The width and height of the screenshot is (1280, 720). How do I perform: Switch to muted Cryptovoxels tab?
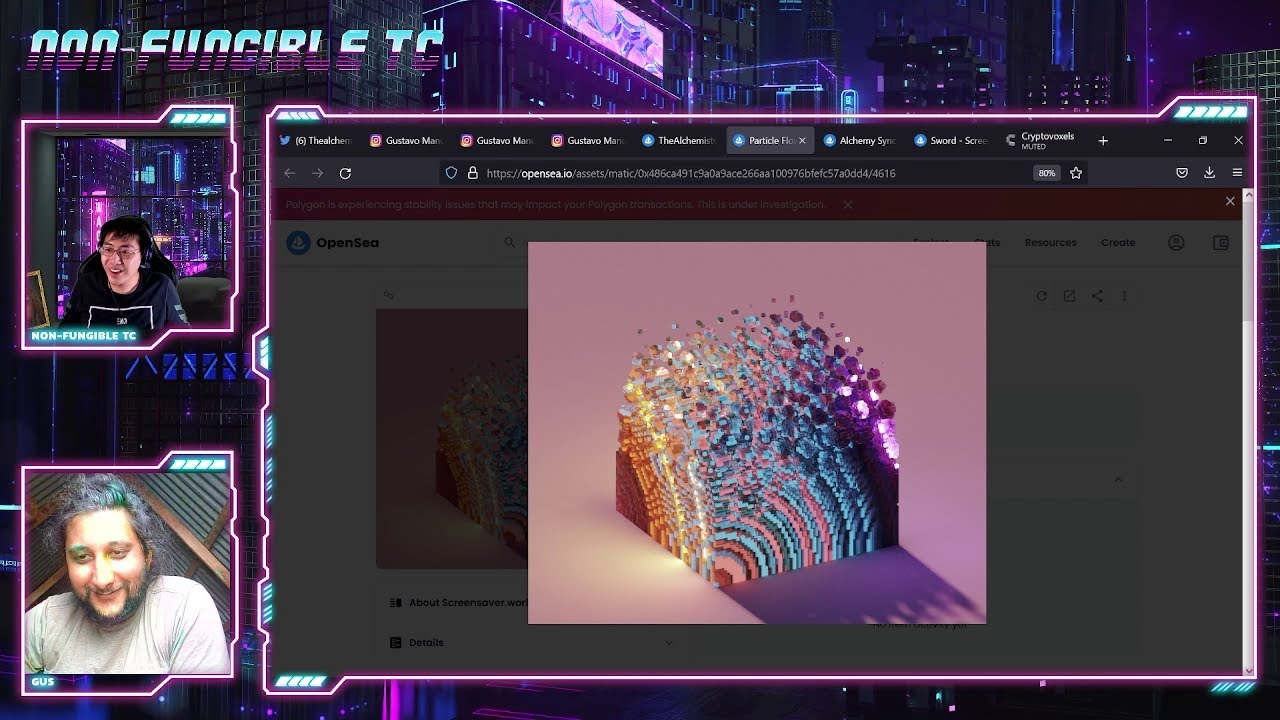point(1041,141)
